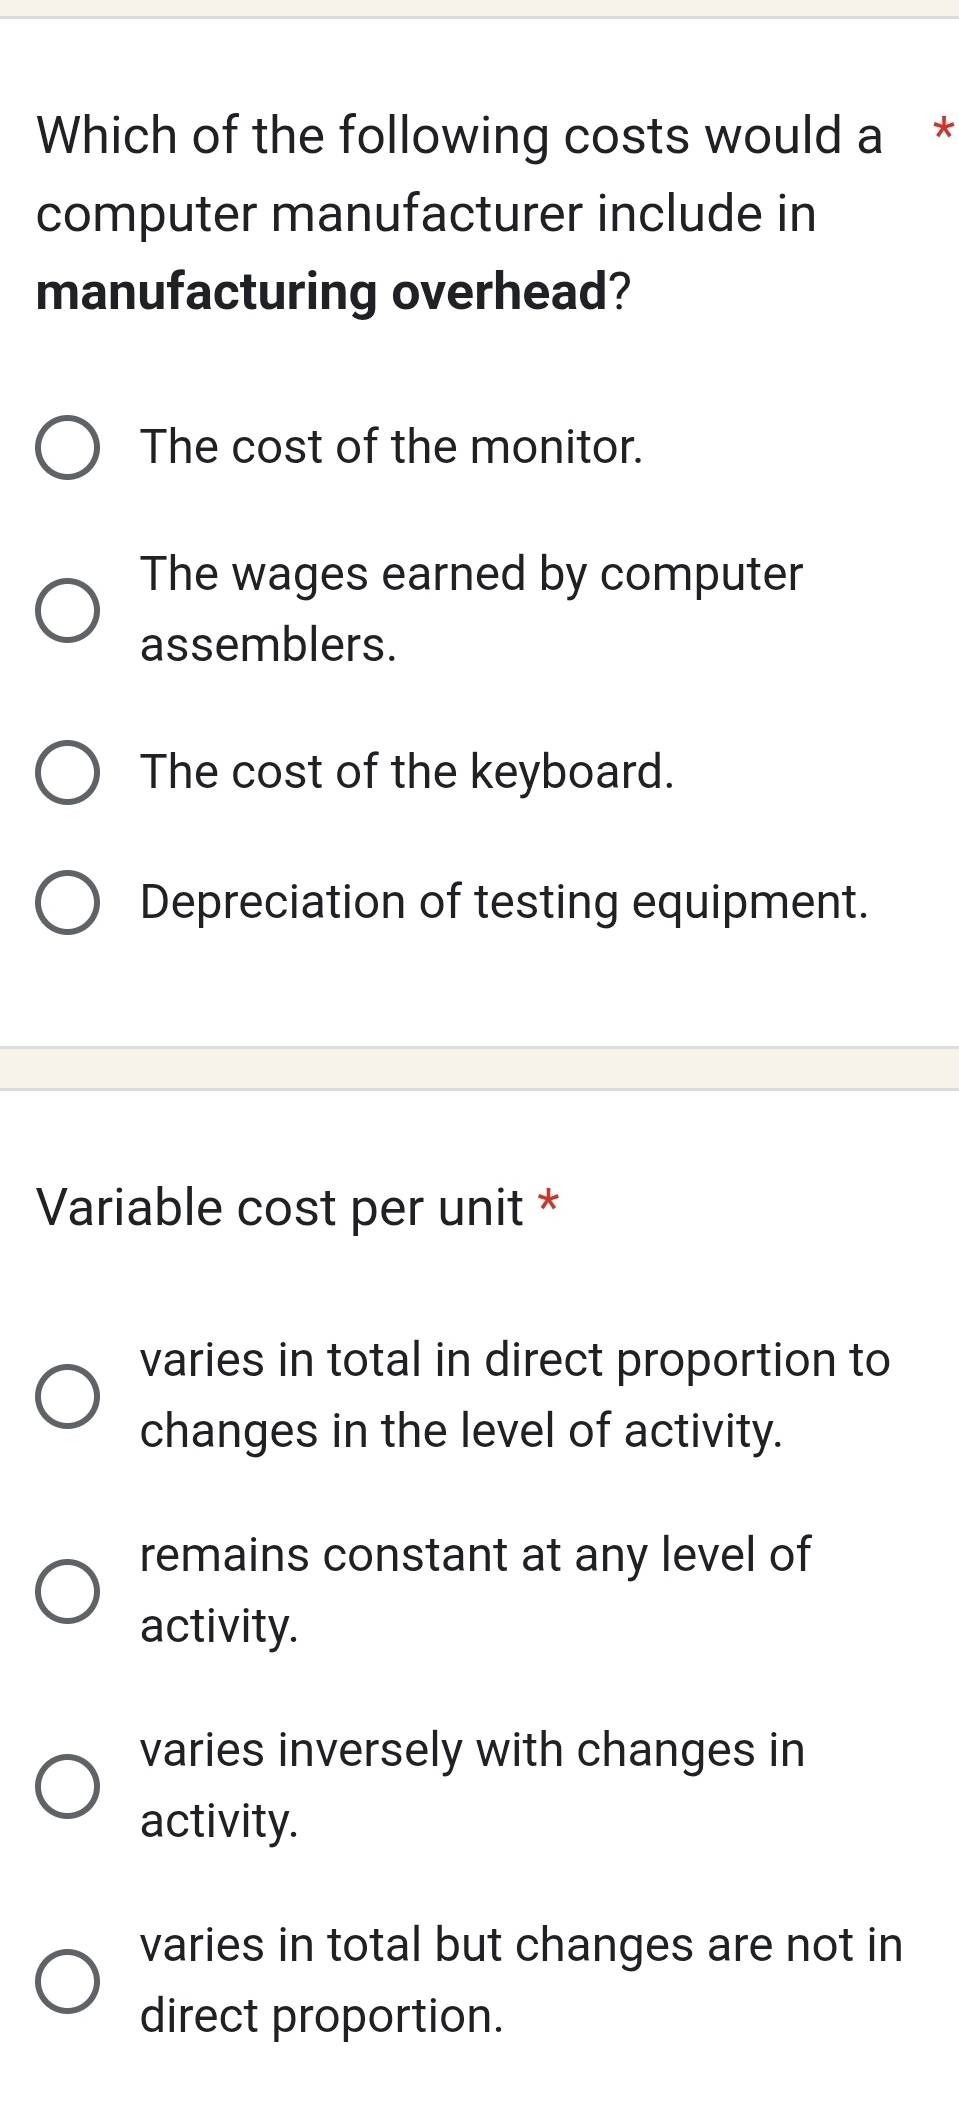Select the radio button for "varies in total in direct proportion"
This screenshot has width=959, height=2115.
(67, 1396)
